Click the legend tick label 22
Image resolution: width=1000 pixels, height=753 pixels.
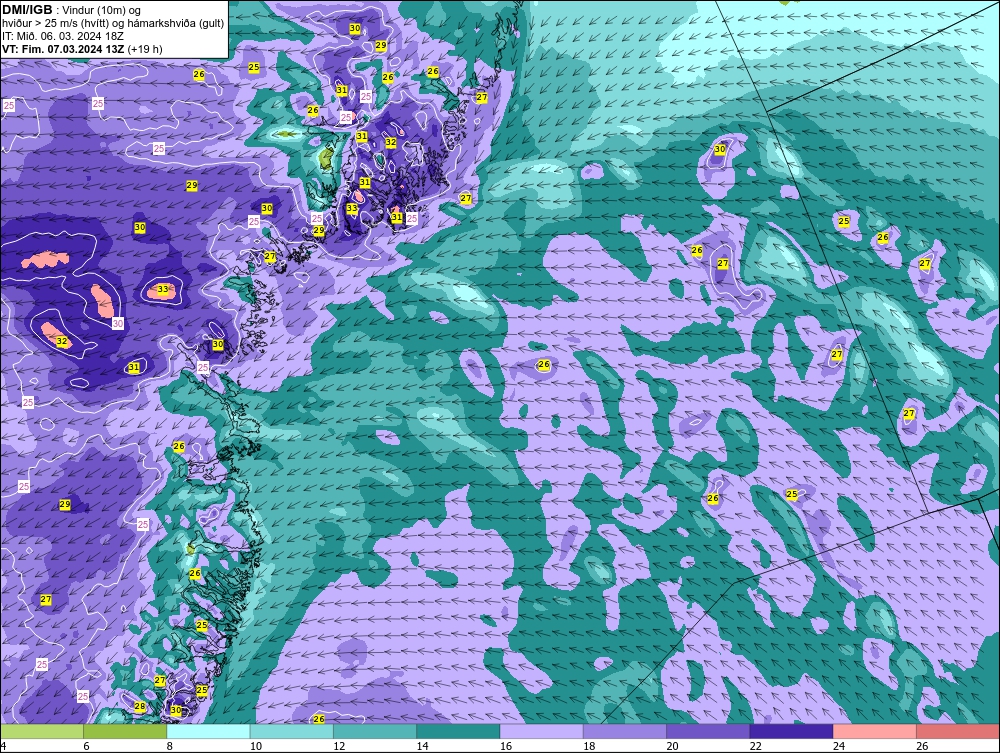[755, 746]
